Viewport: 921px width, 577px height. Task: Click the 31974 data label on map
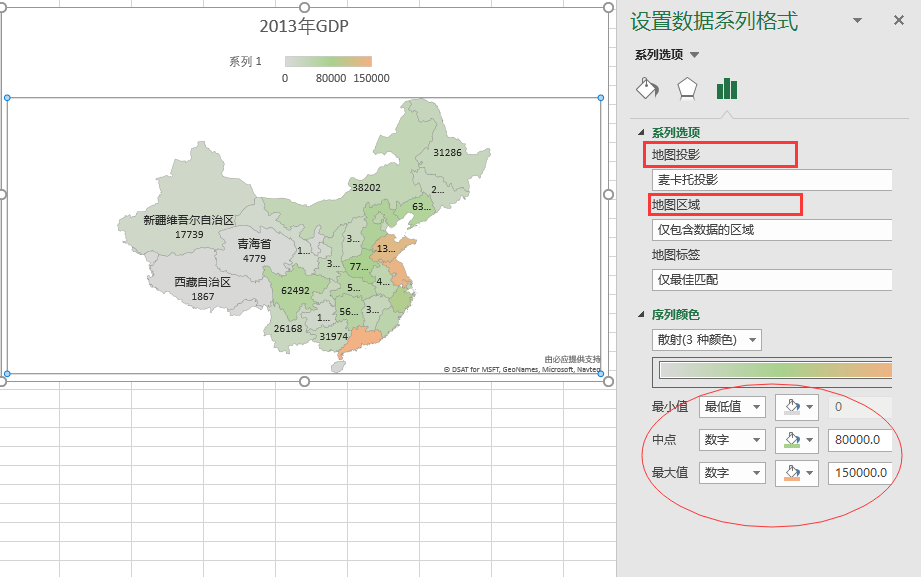[333, 336]
